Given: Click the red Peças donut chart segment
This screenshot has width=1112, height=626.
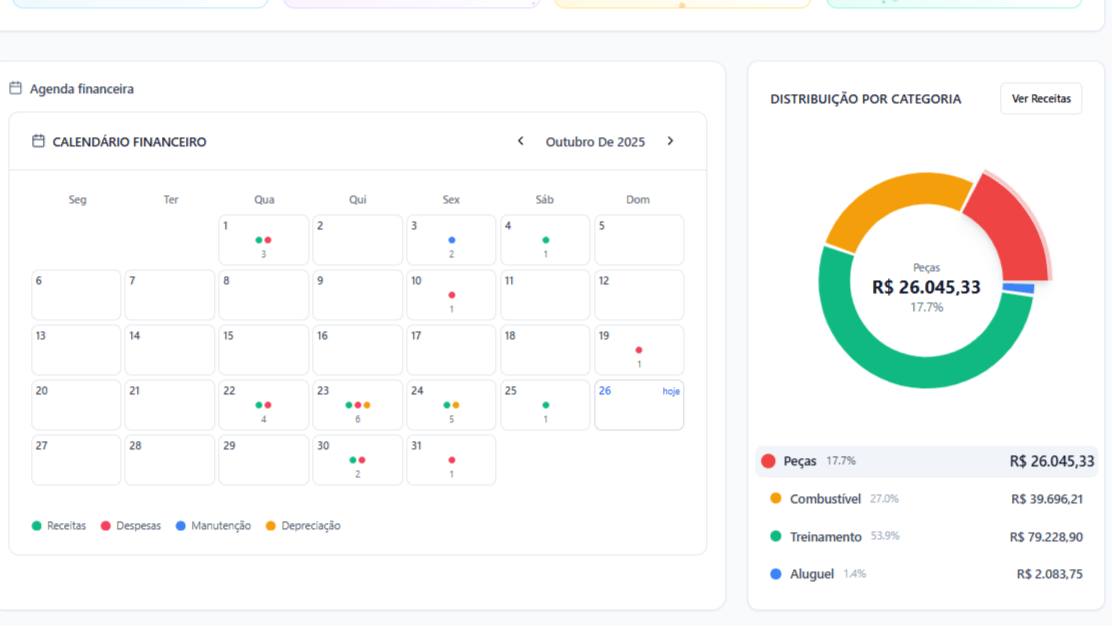Looking at the screenshot, I should 1008,225.
